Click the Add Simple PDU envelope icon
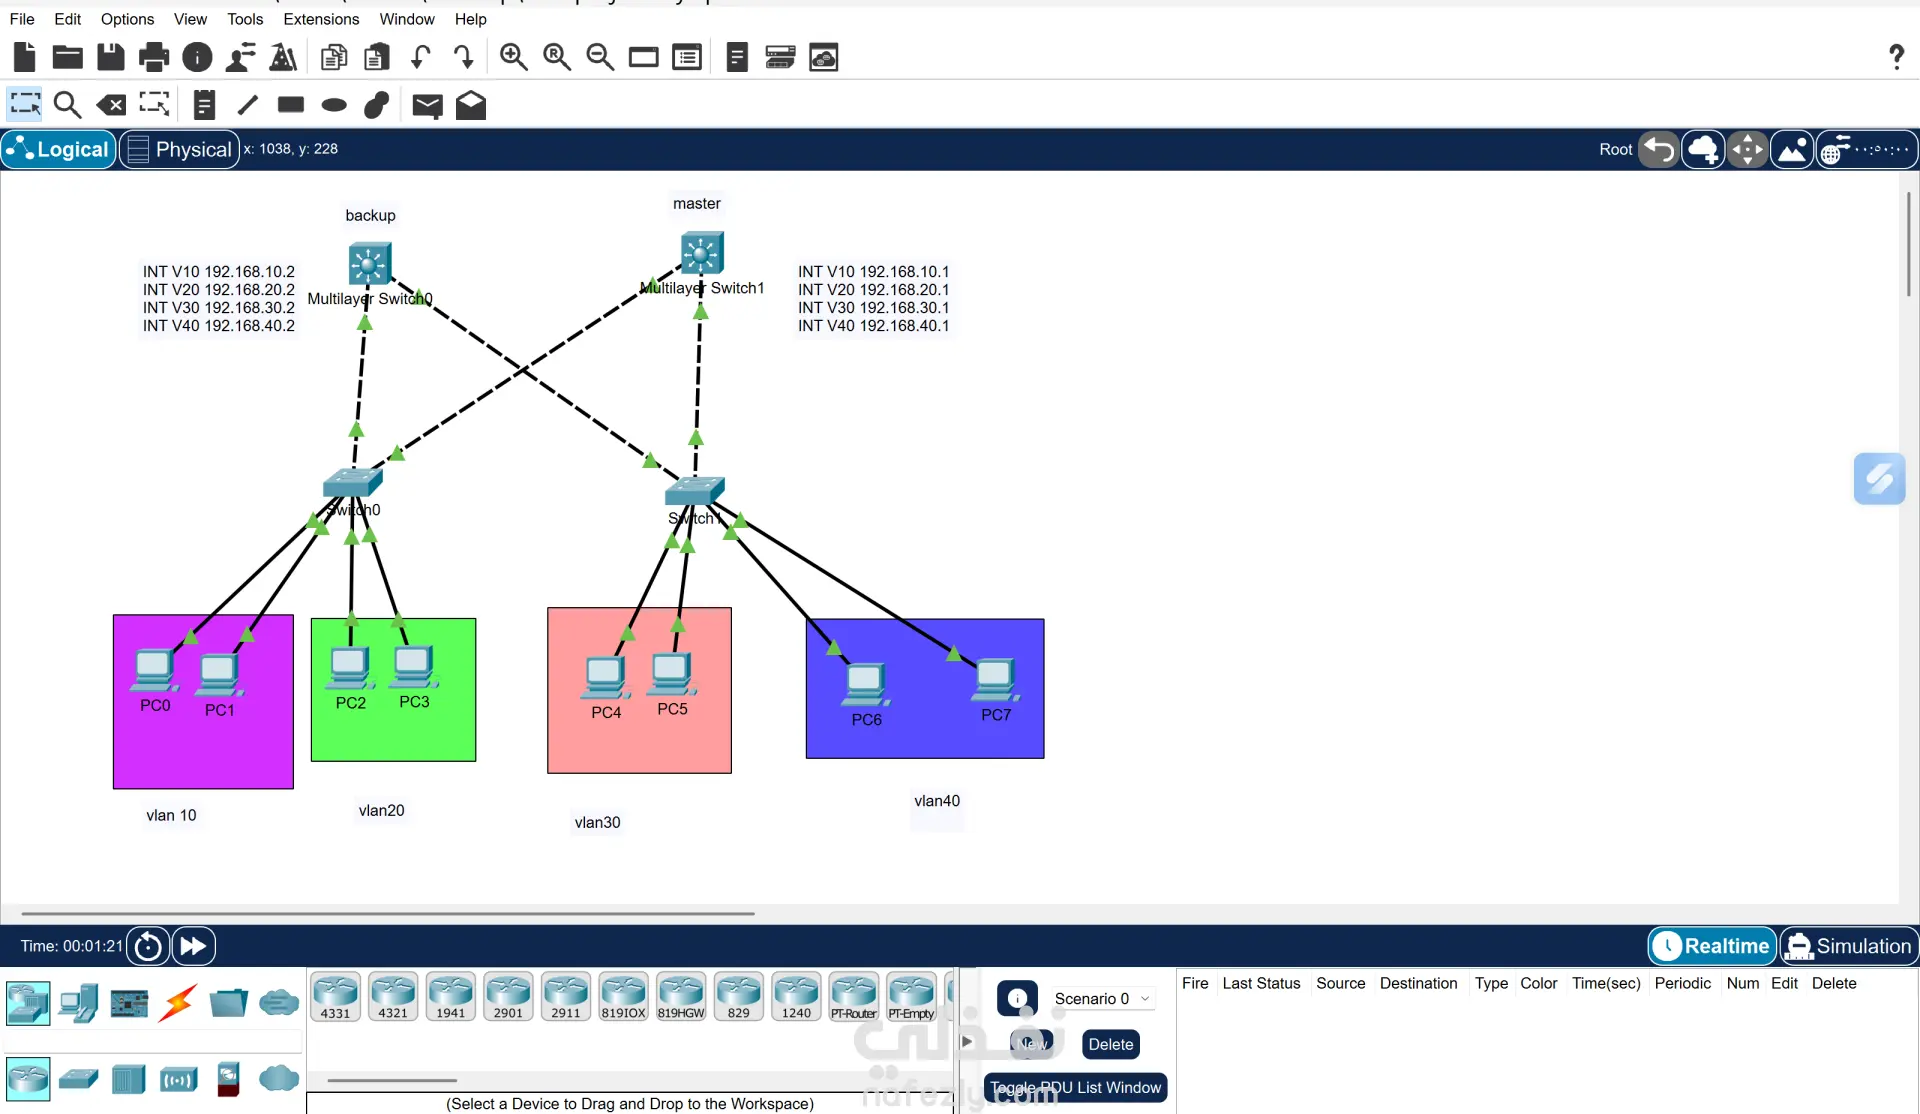Image resolution: width=1920 pixels, height=1114 pixels. coord(427,105)
